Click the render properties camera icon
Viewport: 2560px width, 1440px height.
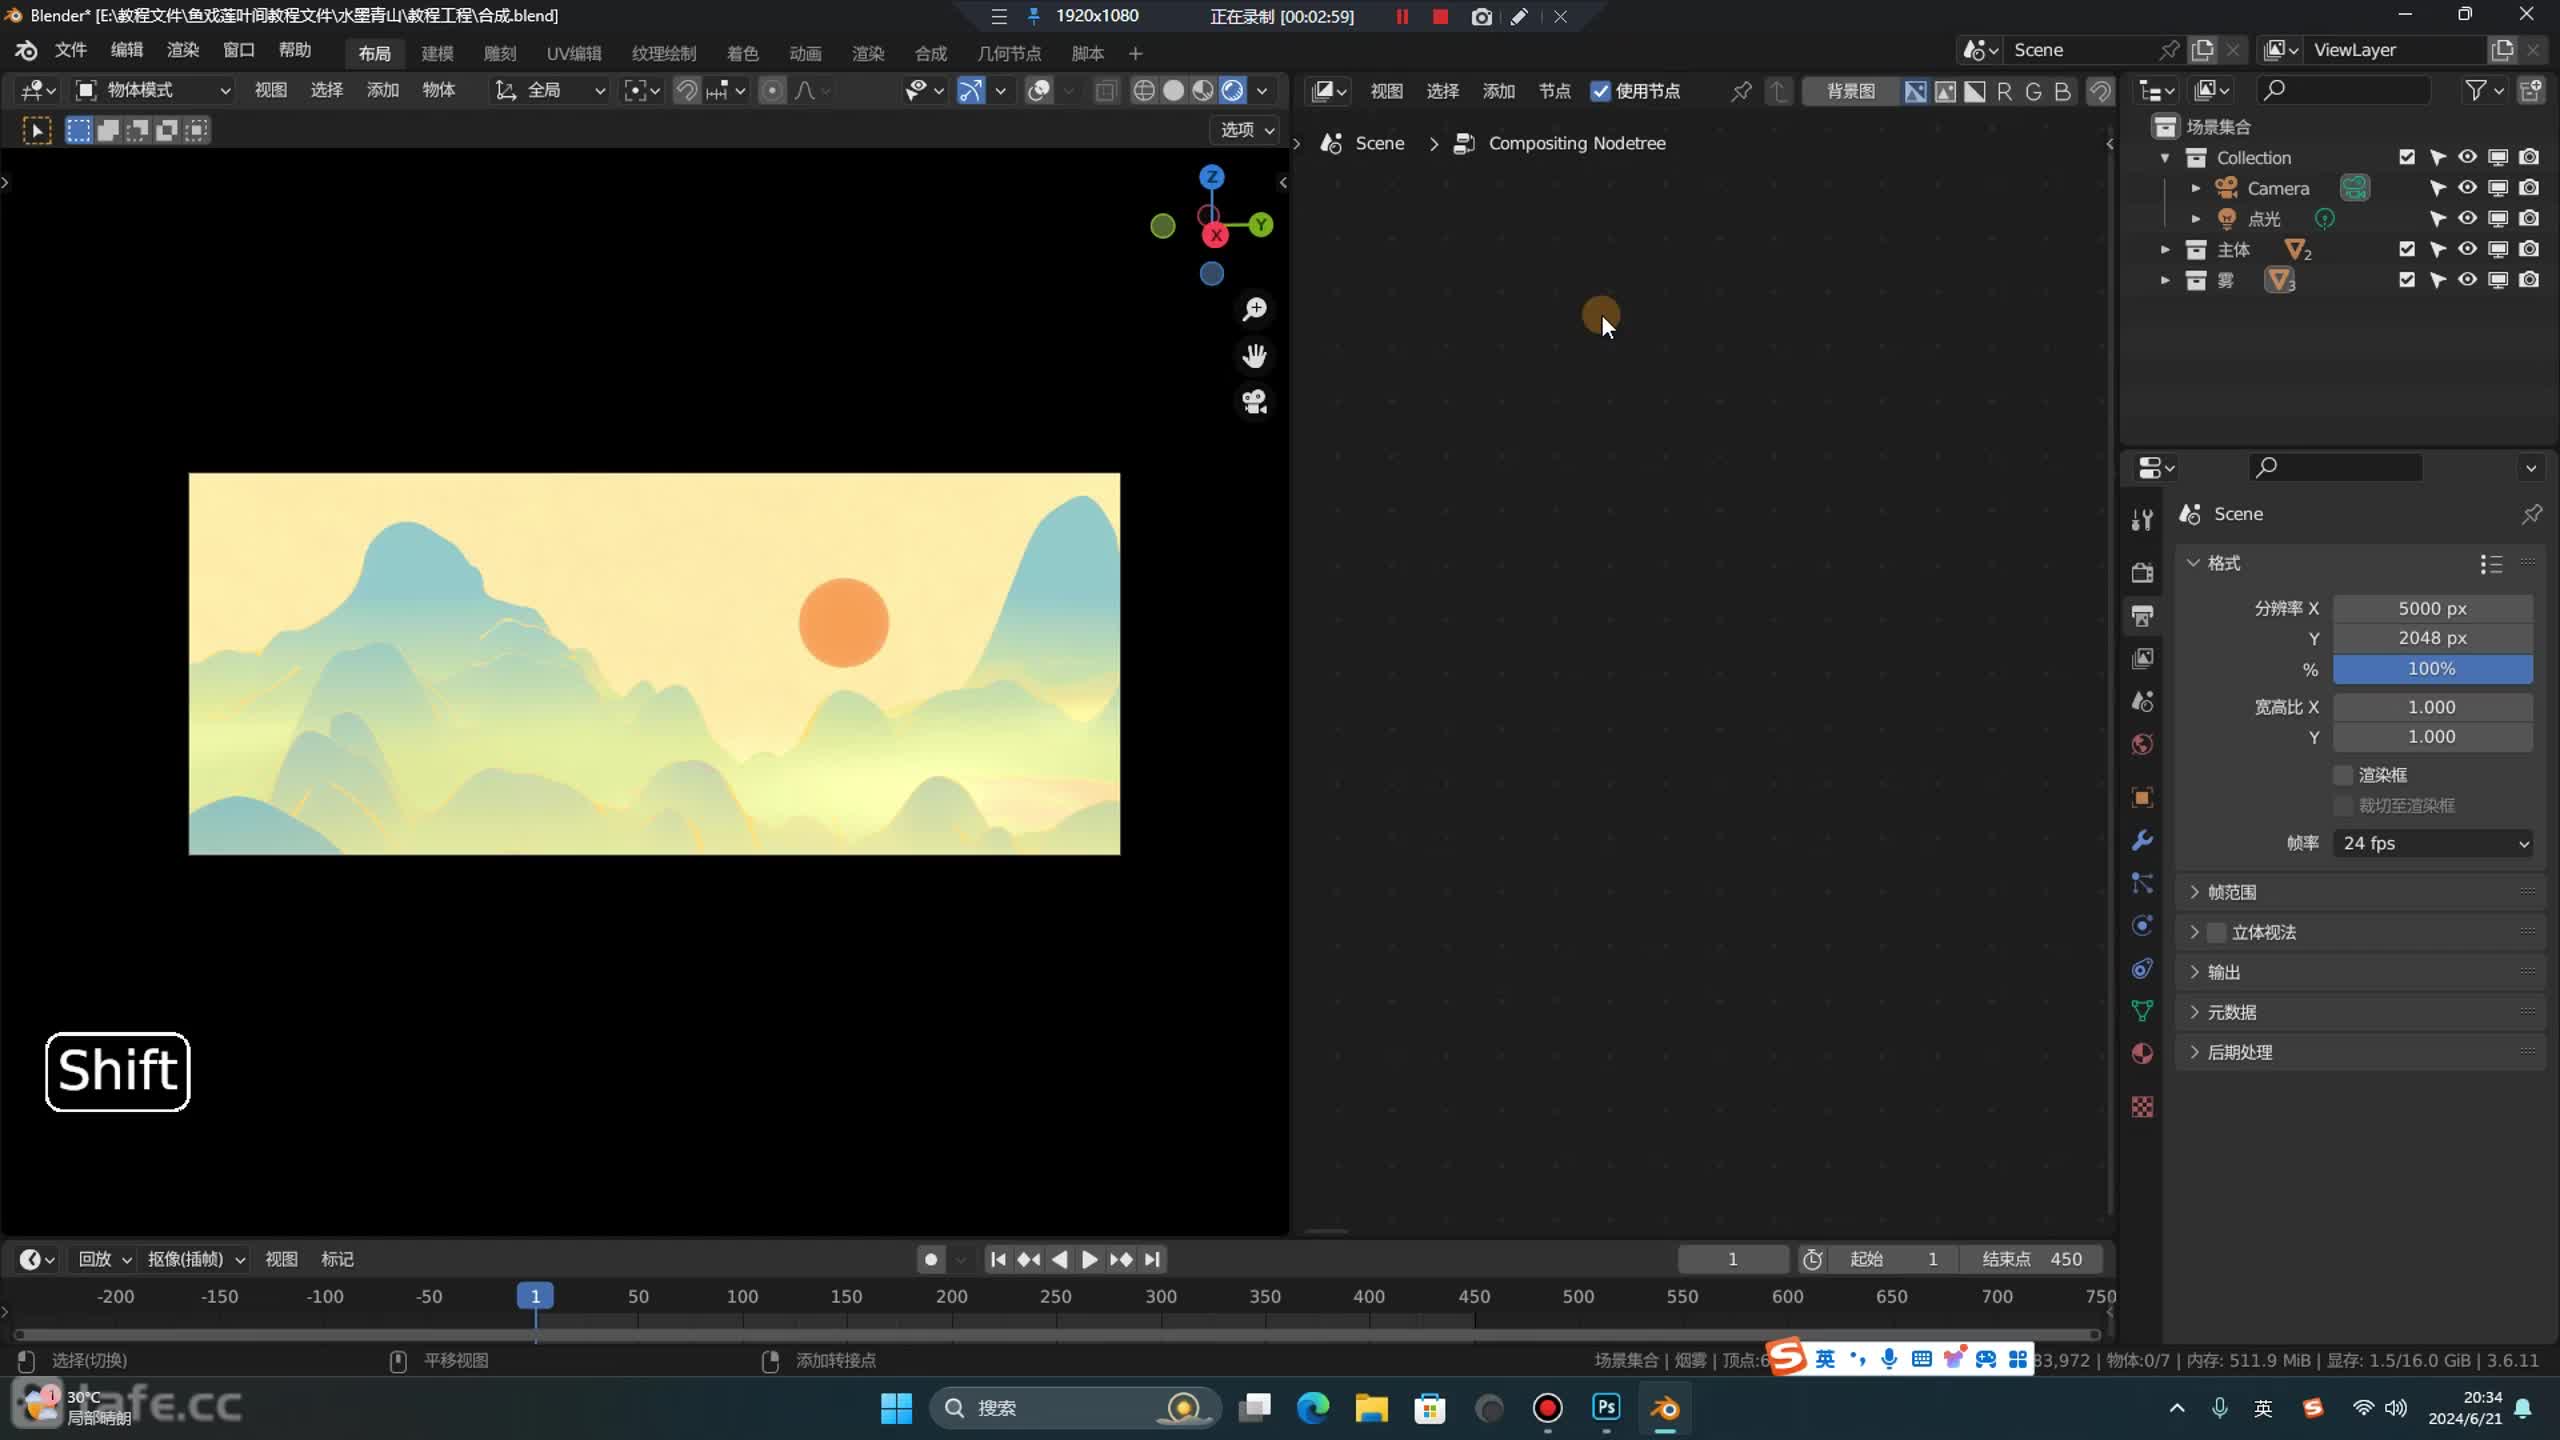[2142, 570]
